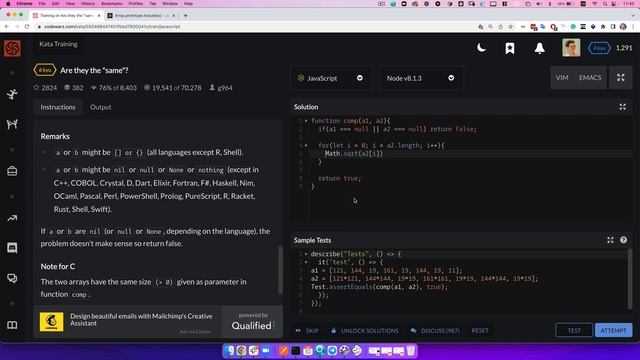Run the TEST button
Screen dimensions: 640x360
tap(574, 330)
